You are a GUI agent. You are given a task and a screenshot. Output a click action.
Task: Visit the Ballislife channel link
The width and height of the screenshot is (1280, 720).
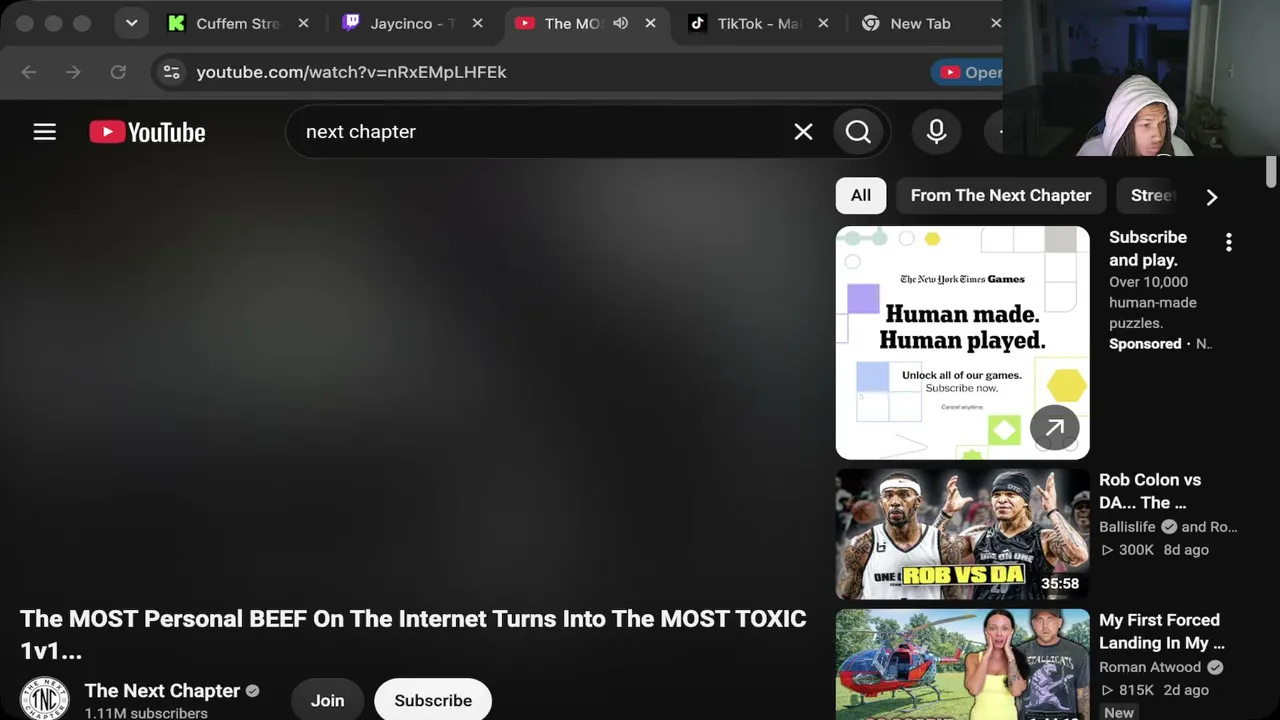click(1127, 527)
